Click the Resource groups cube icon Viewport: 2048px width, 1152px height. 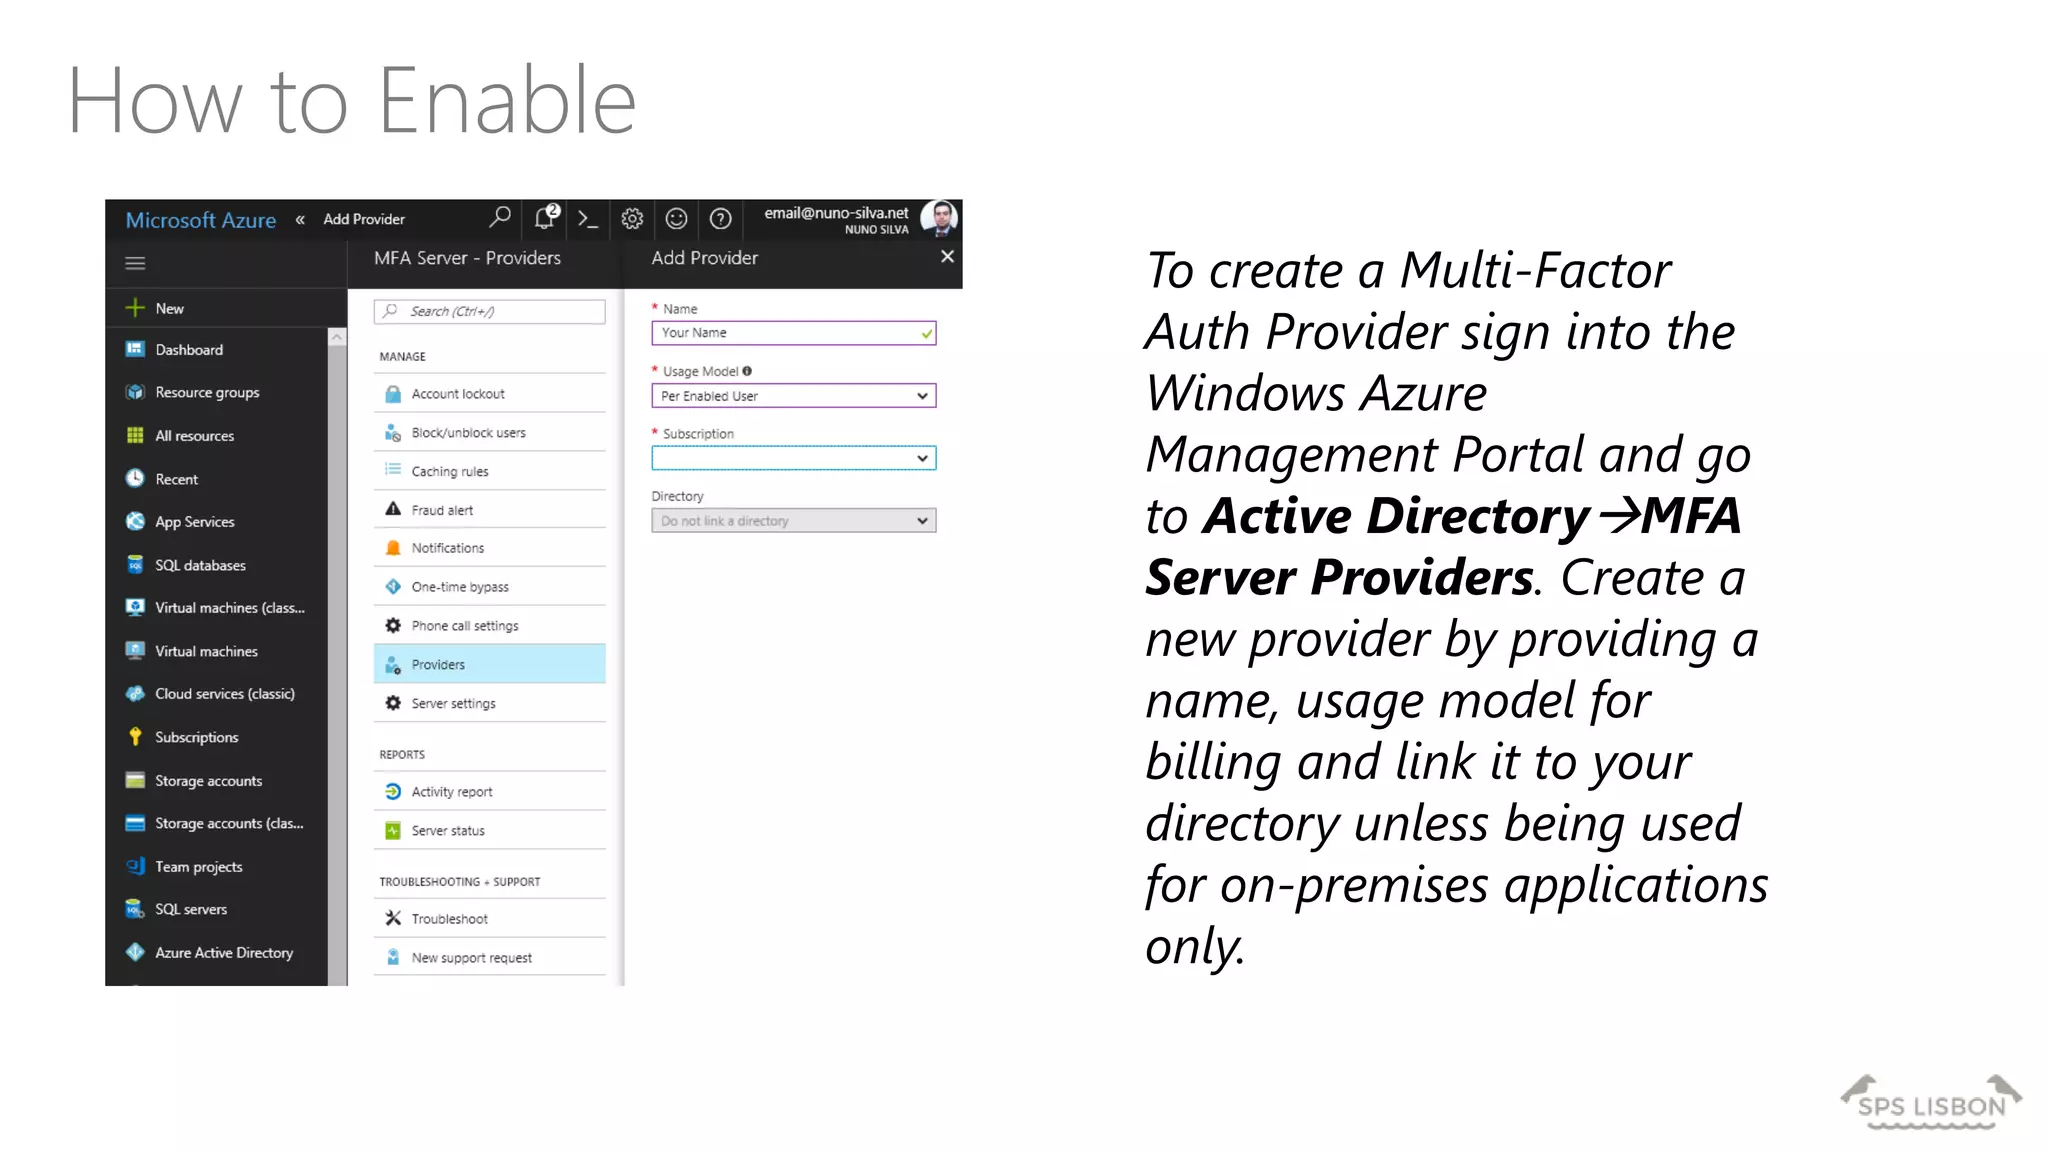pyautogui.click(x=135, y=392)
